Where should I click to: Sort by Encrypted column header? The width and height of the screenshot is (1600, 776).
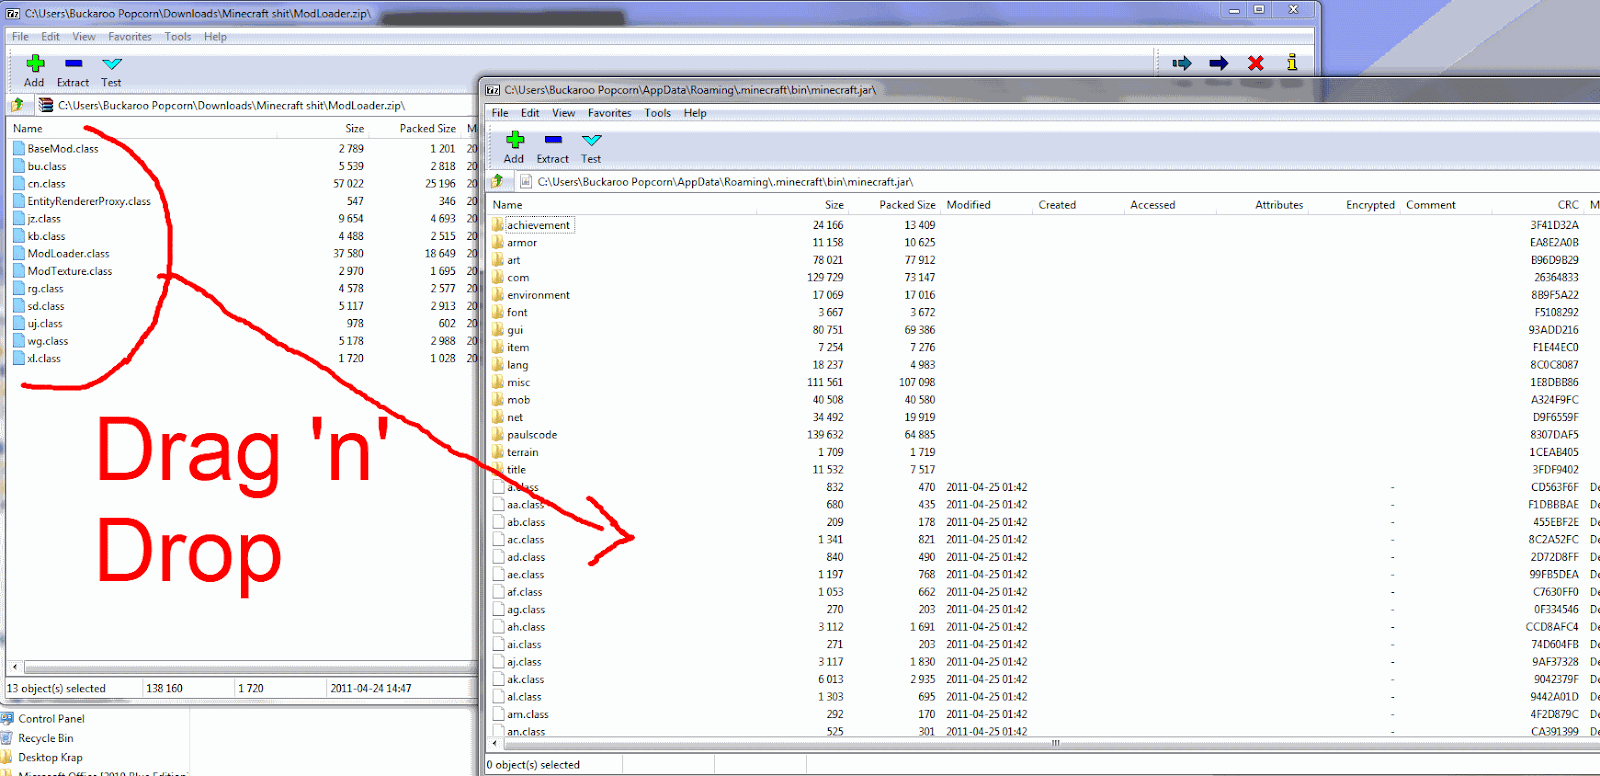click(1370, 205)
